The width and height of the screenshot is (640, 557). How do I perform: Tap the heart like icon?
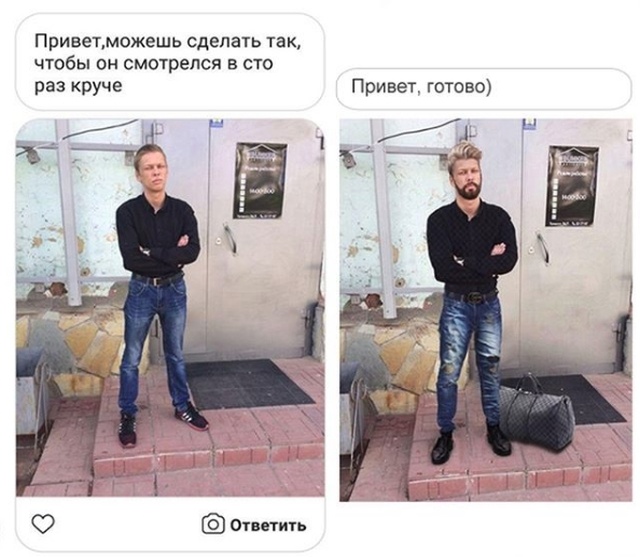pos(43,524)
